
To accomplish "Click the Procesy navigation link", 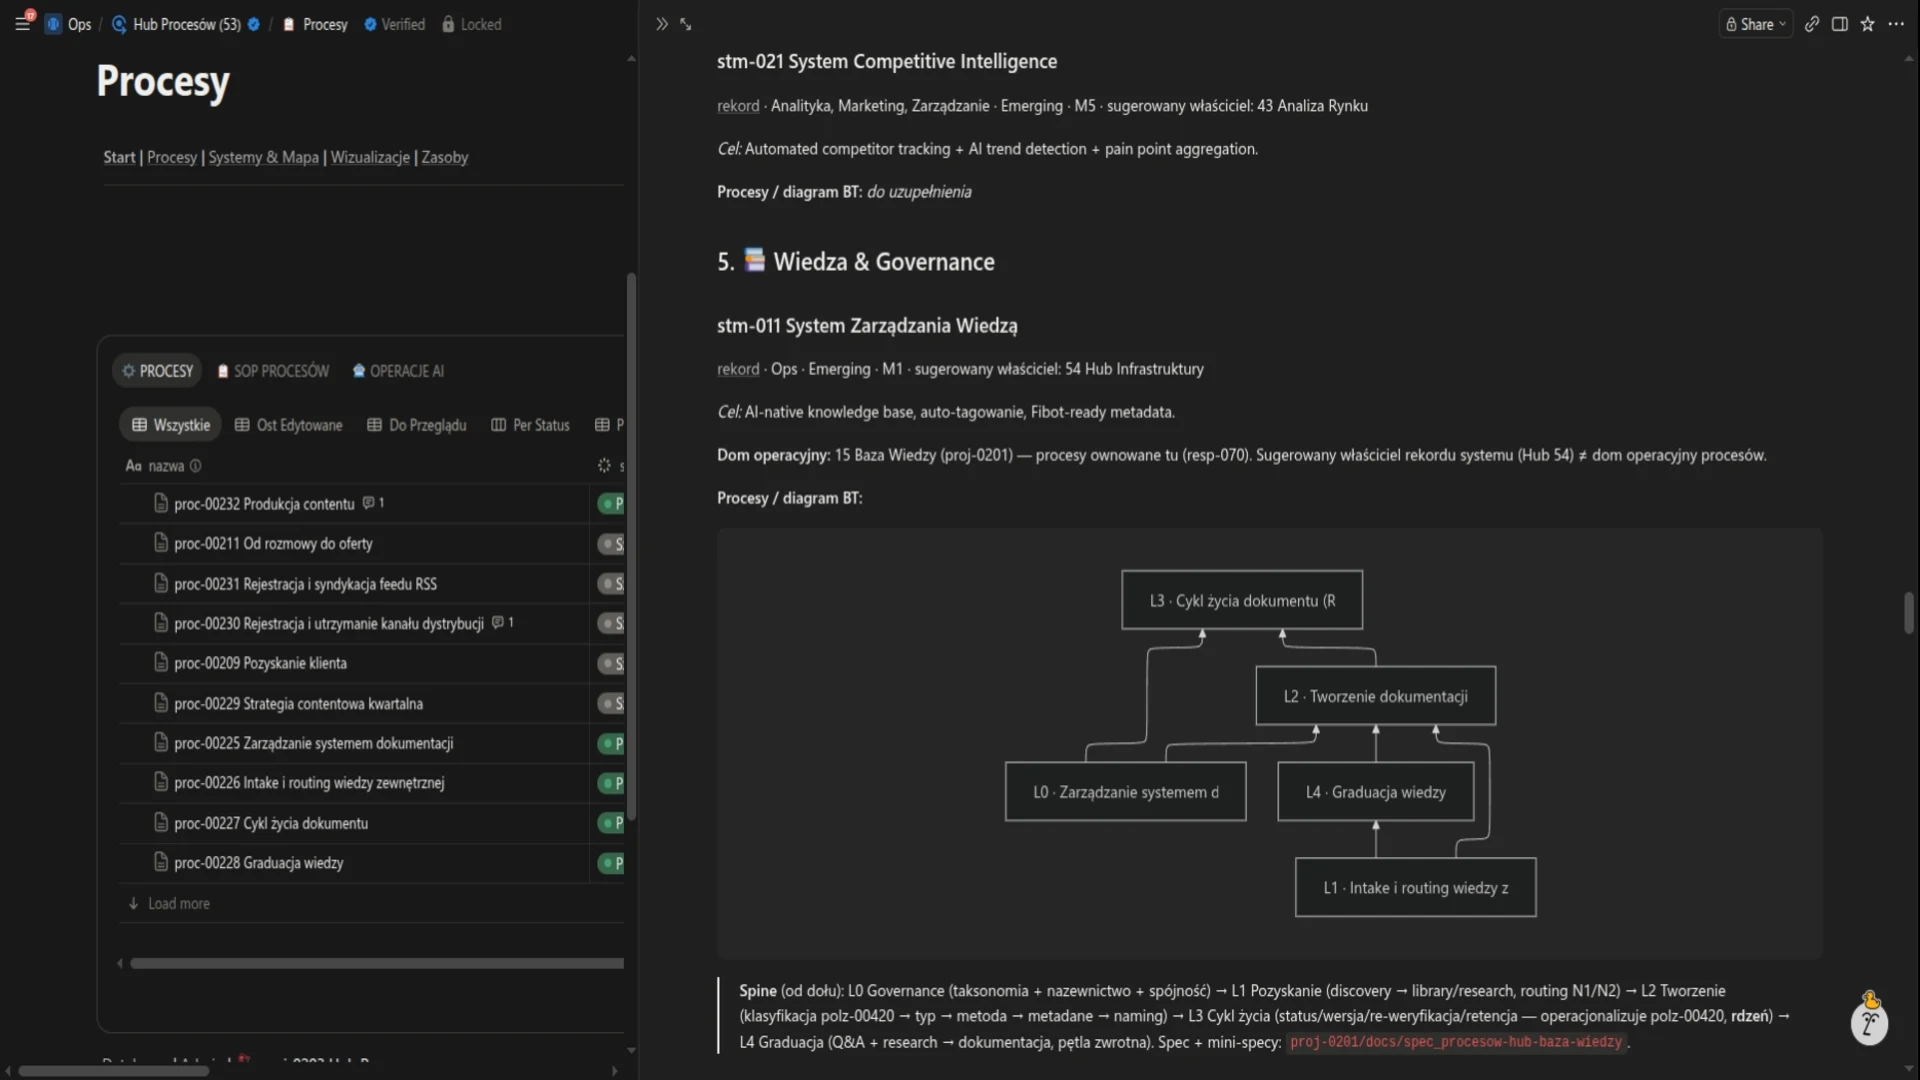I will (172, 157).
